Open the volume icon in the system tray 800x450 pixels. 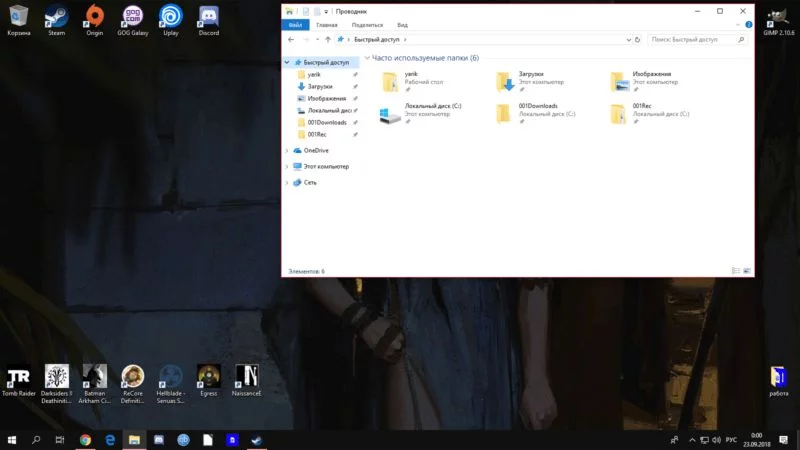(x=716, y=440)
